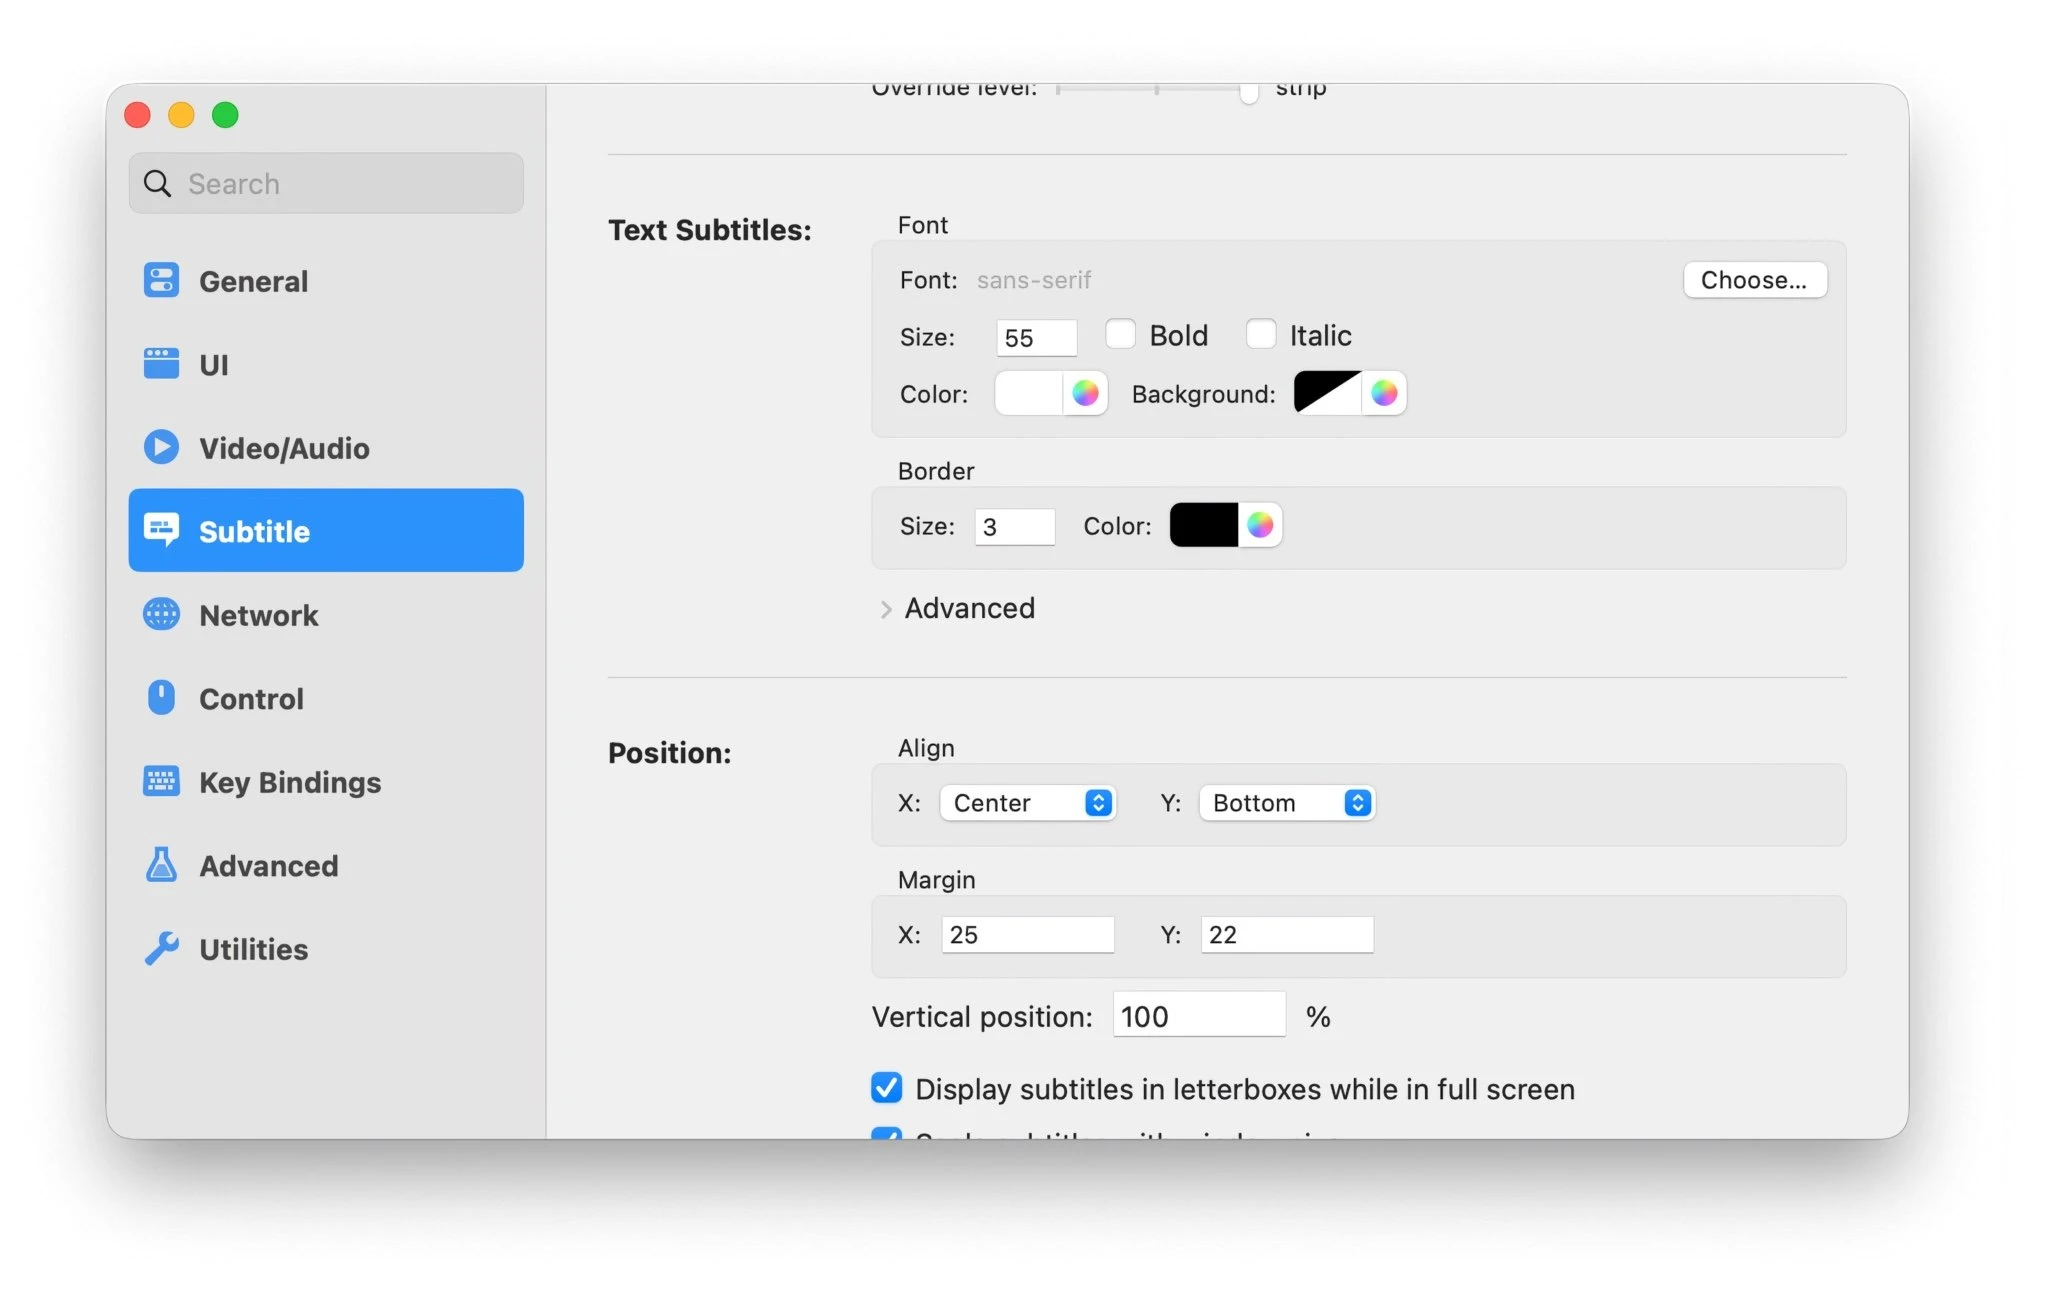Enable the Italic checkbox
This screenshot has height=1301, width=2048.
[x=1261, y=334]
